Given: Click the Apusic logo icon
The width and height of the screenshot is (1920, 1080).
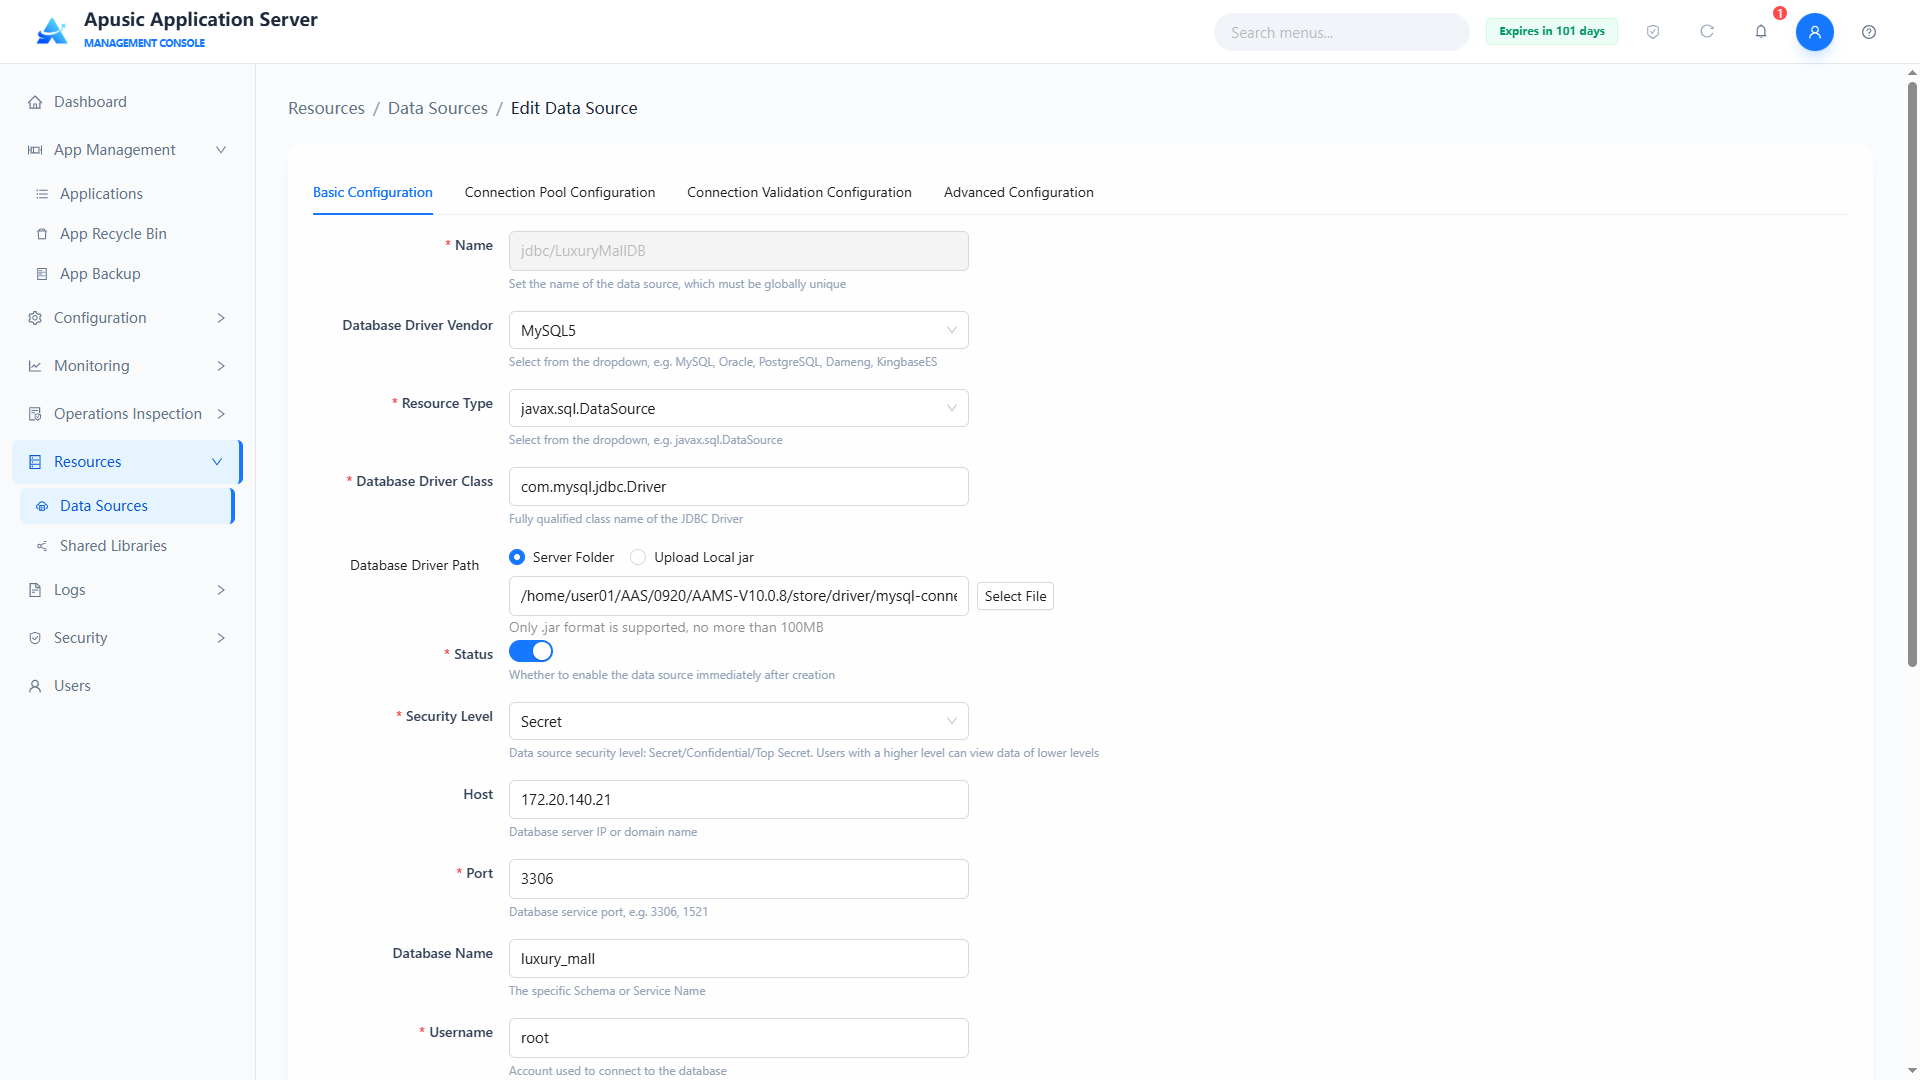Looking at the screenshot, I should (52, 31).
